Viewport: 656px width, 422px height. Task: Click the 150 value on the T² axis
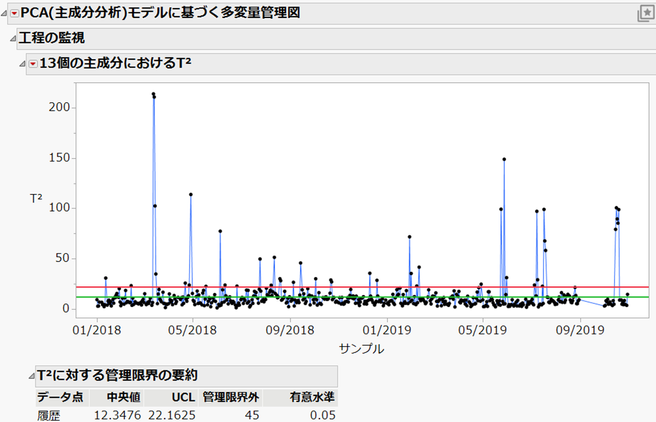[59, 158]
